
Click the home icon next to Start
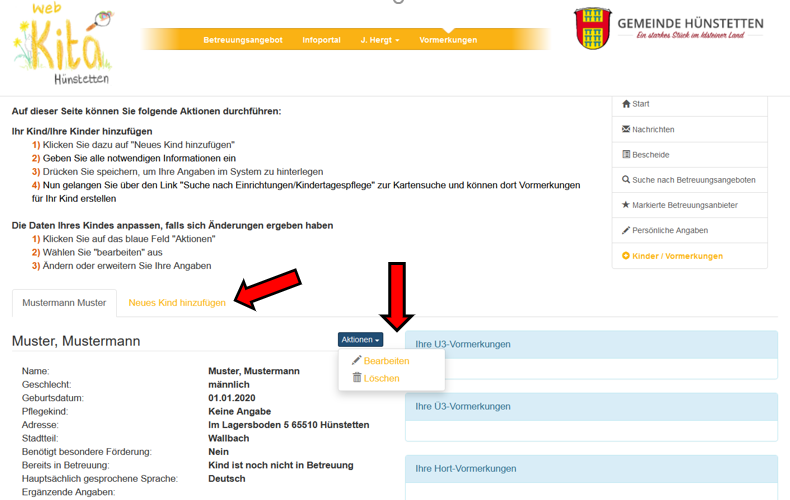point(626,104)
